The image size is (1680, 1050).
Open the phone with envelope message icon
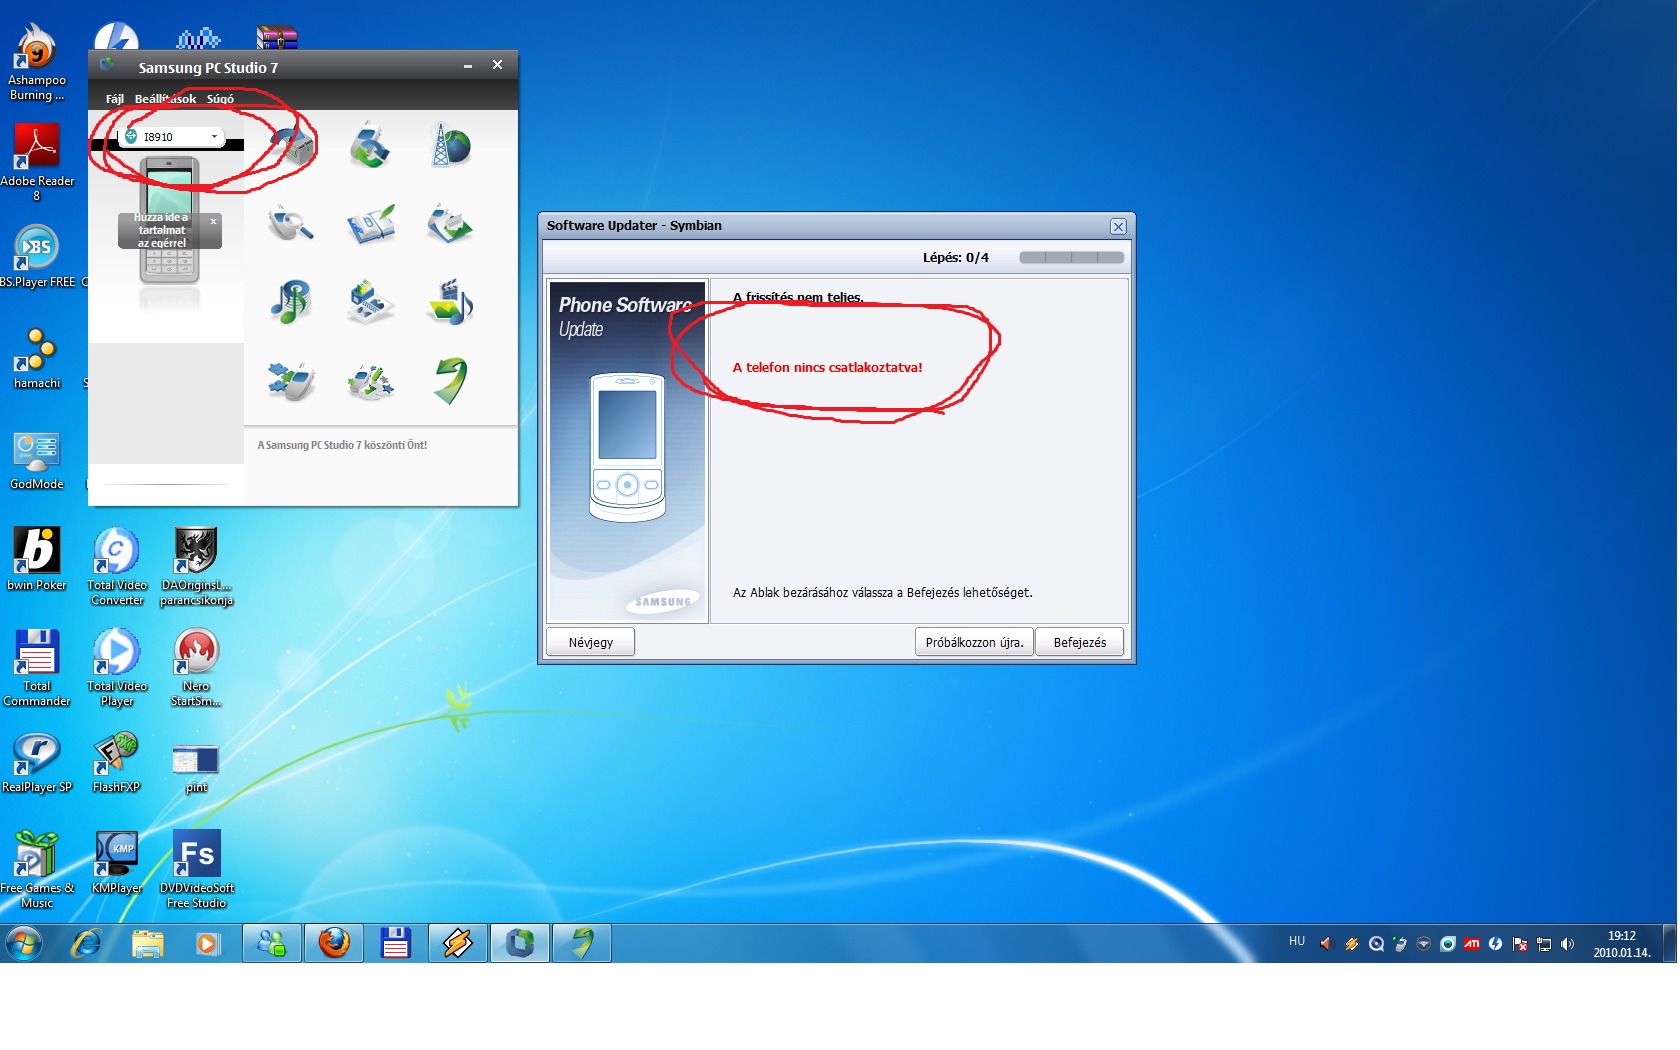(x=450, y=224)
